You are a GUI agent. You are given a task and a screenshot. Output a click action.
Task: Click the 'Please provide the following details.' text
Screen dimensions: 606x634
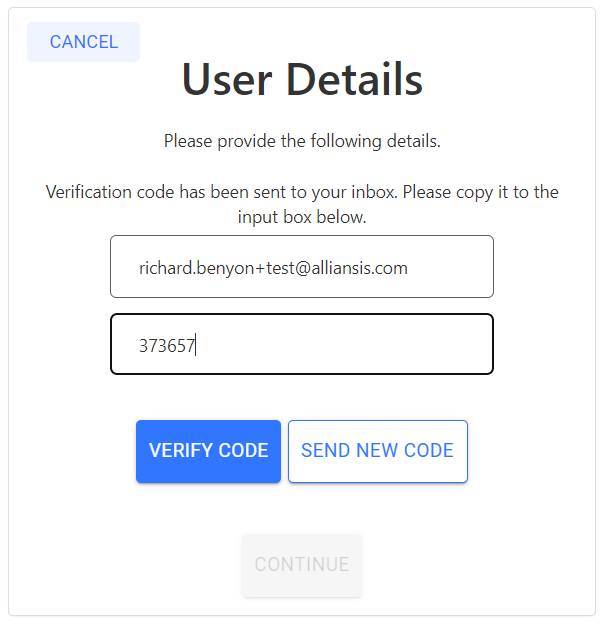pos(302,142)
